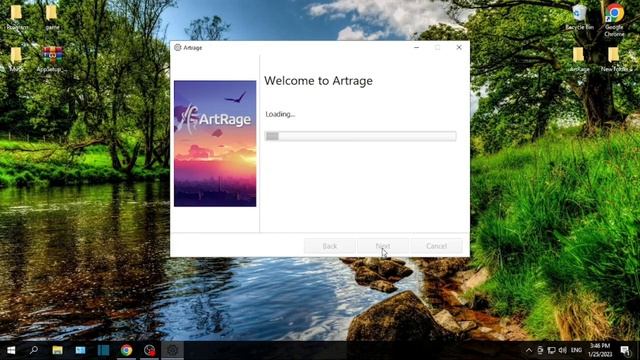Minimize the Artrage installer window
The height and width of the screenshot is (360, 640).
416,47
